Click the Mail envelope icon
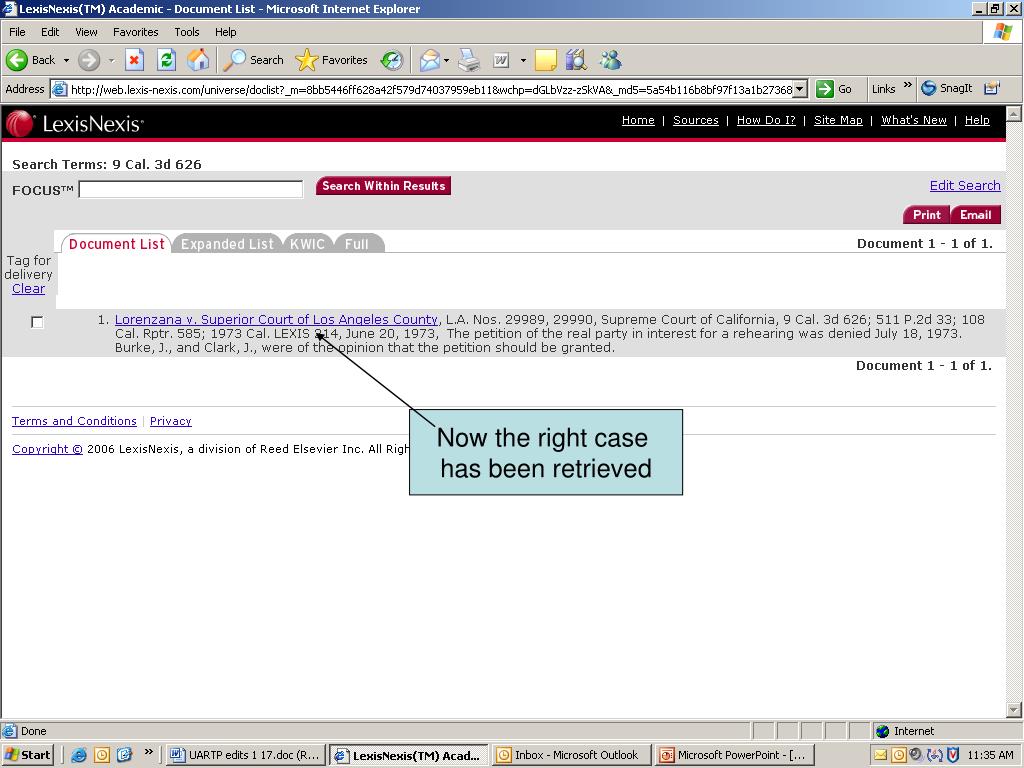Screen dimensions: 1024x768 pyautogui.click(x=430, y=60)
